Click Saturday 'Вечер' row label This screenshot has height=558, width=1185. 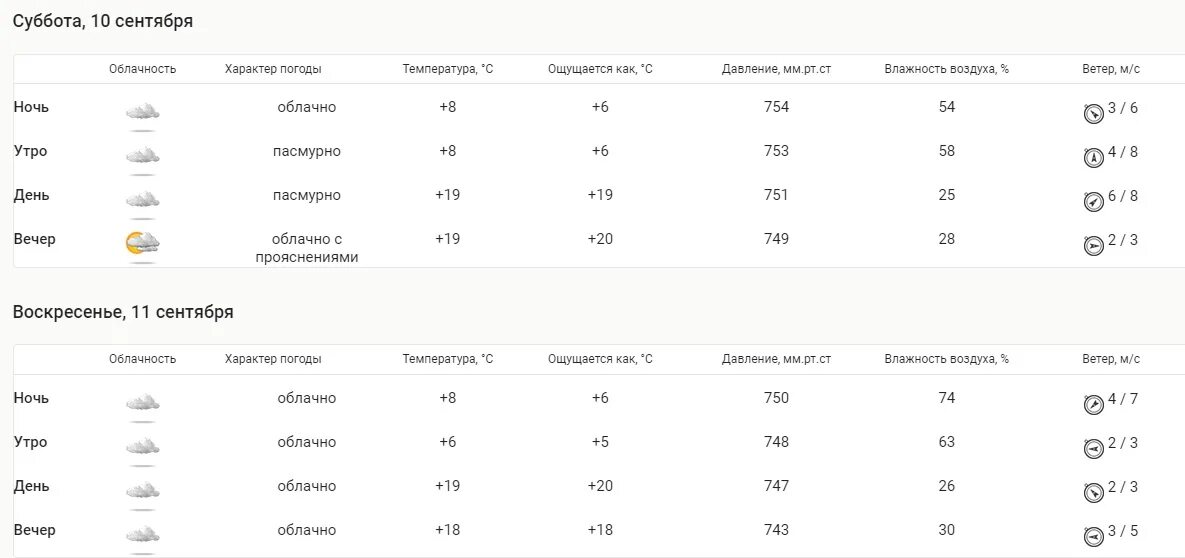point(34,239)
